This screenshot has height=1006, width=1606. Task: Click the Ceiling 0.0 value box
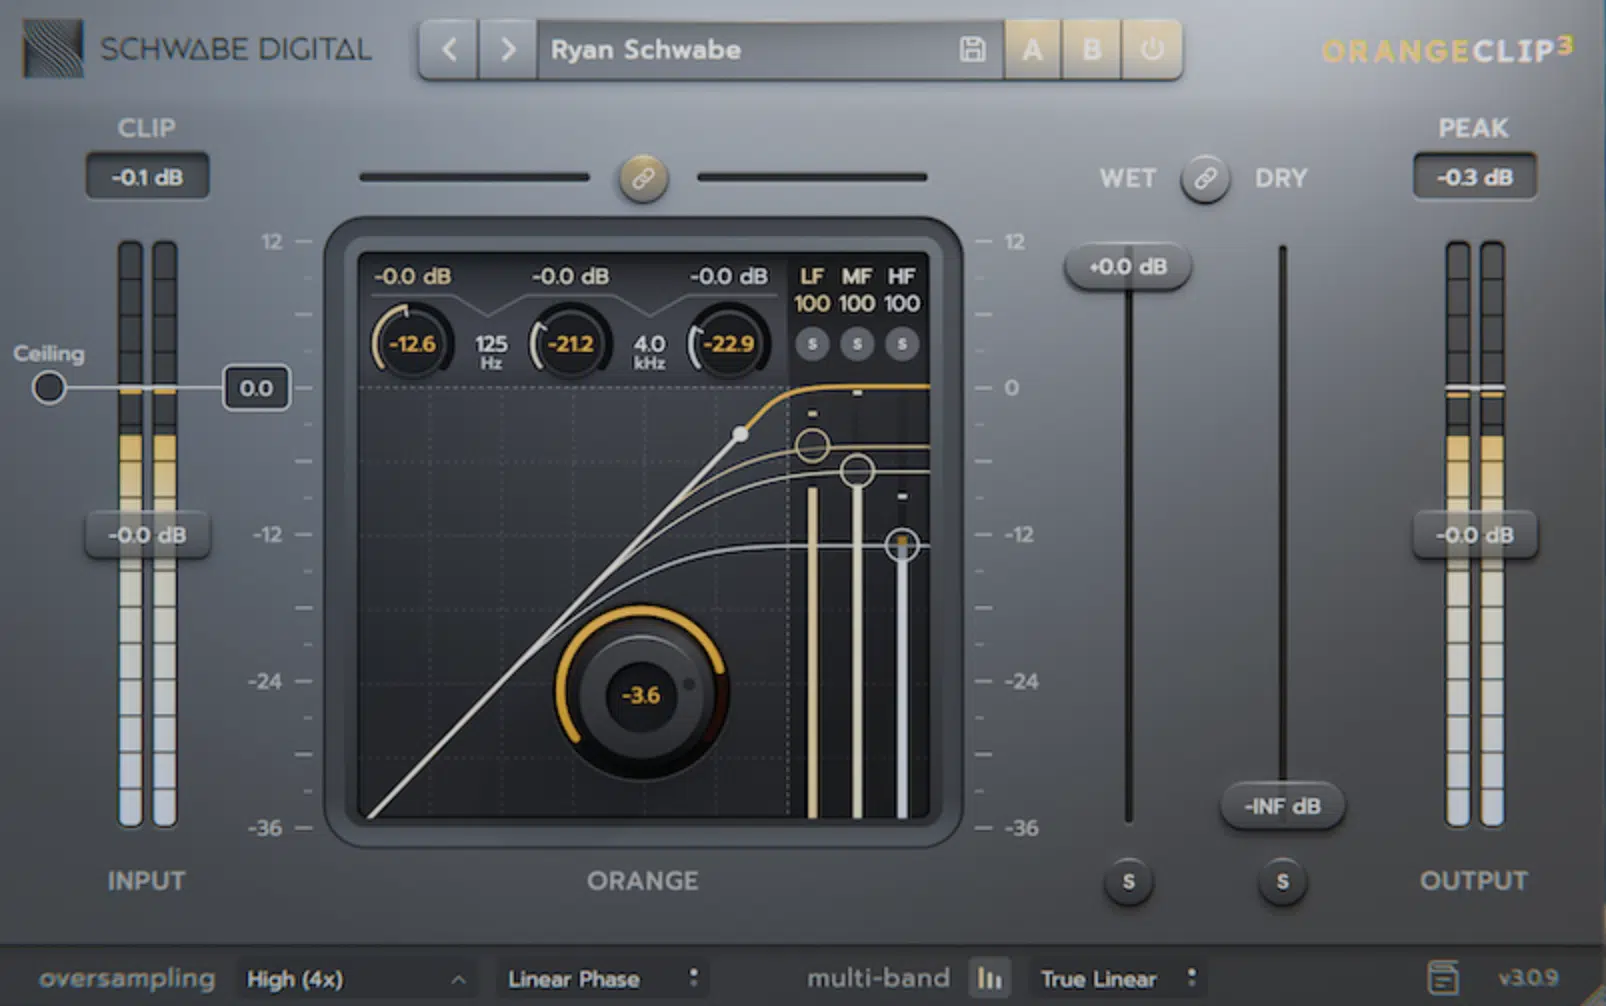[256, 388]
